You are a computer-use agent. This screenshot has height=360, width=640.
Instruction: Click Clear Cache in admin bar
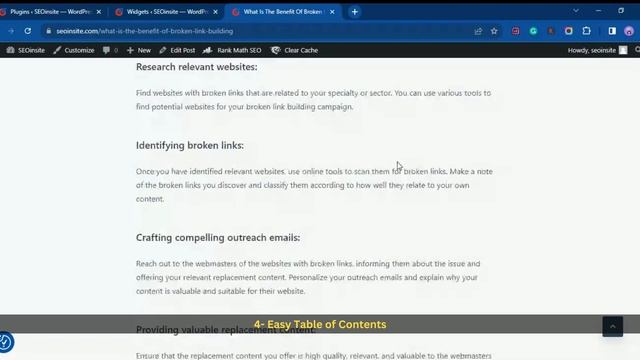point(294,50)
